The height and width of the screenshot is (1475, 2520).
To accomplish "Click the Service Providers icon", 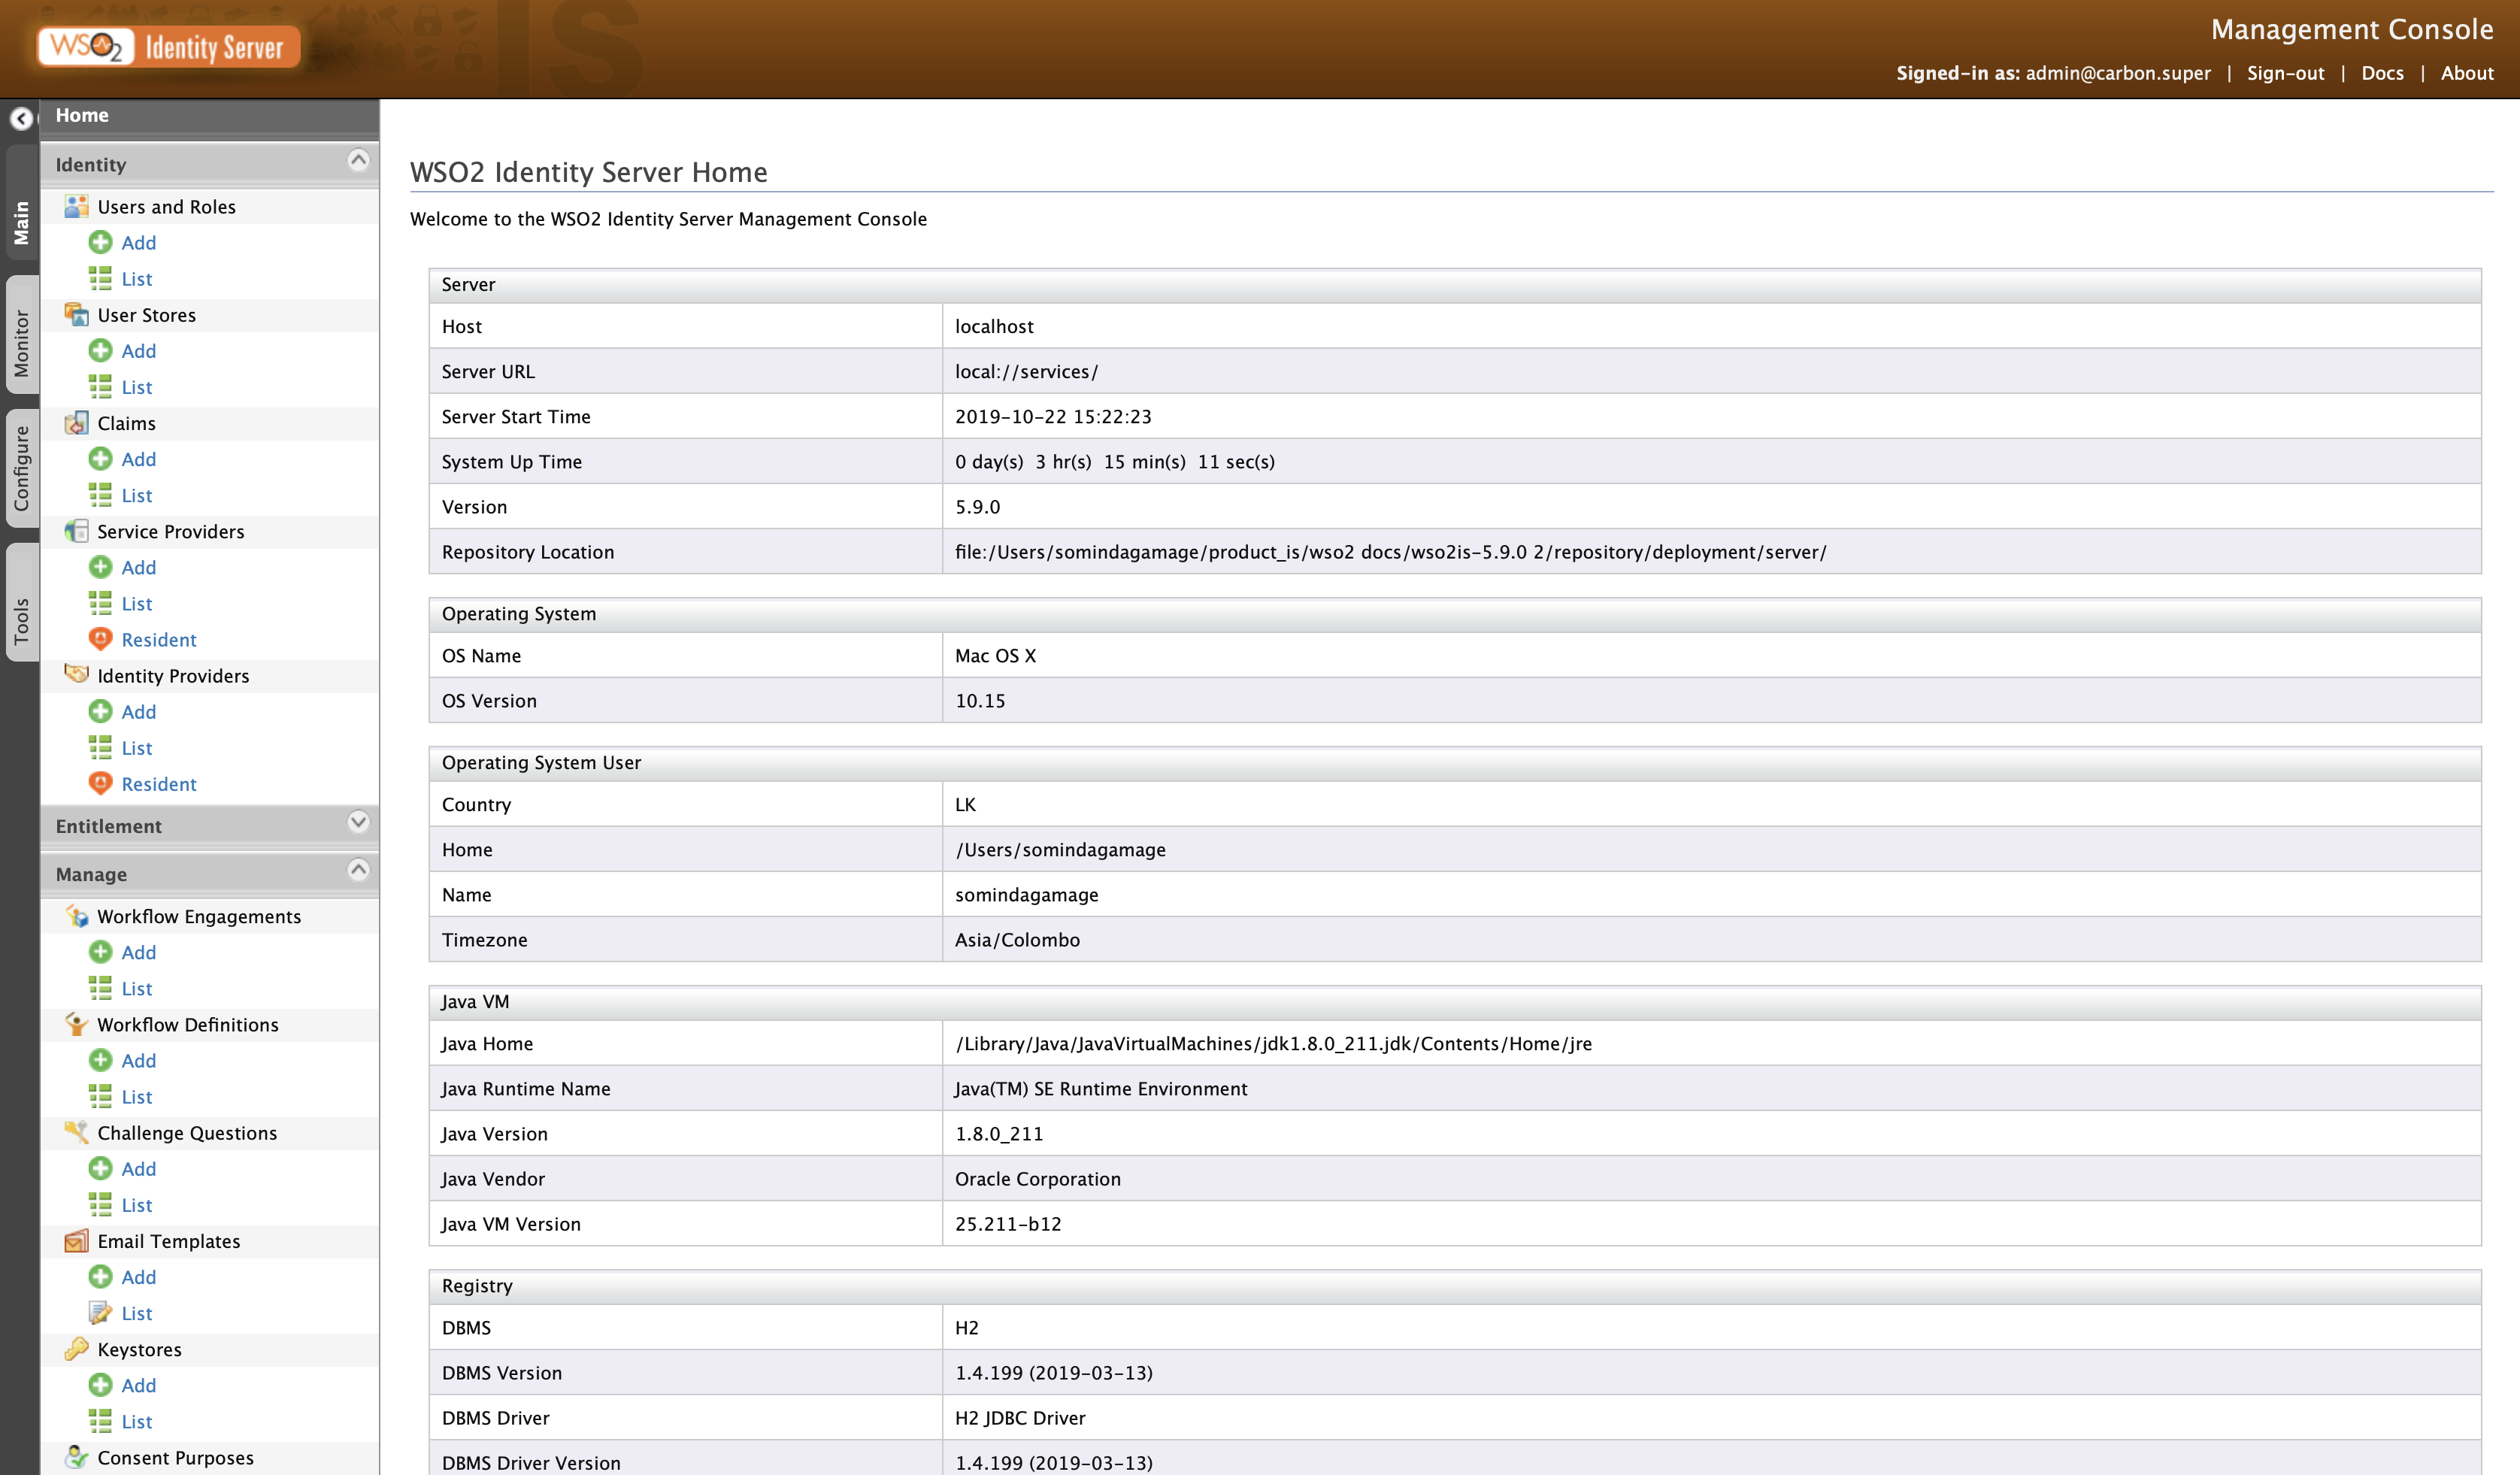I will [x=75, y=530].
